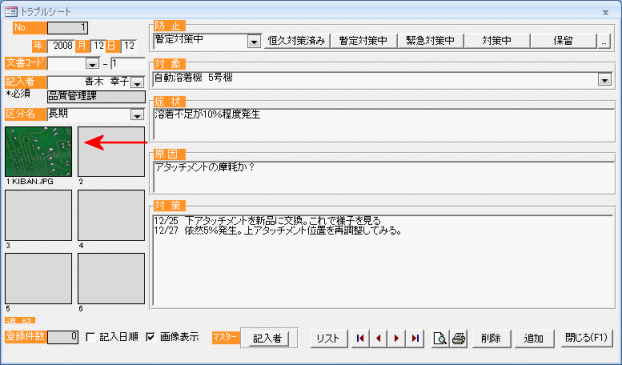622x365 pixels.
Task: Click the マスター label
Action: coord(226,338)
